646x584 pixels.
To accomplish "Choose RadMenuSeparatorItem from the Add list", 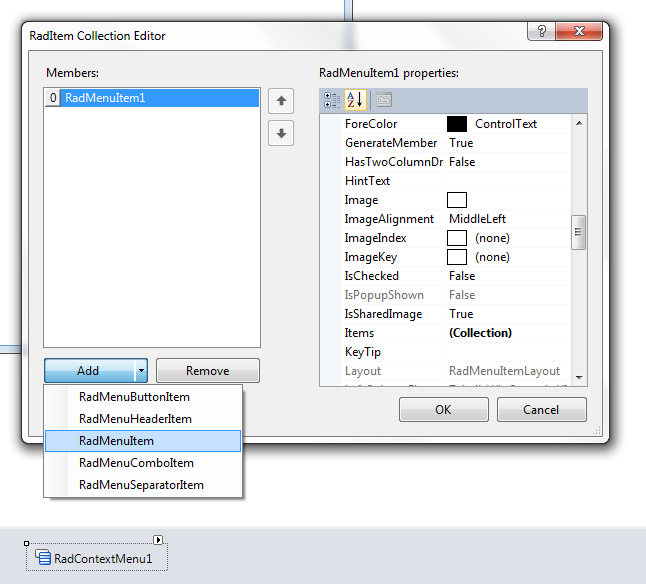I will (x=143, y=485).
